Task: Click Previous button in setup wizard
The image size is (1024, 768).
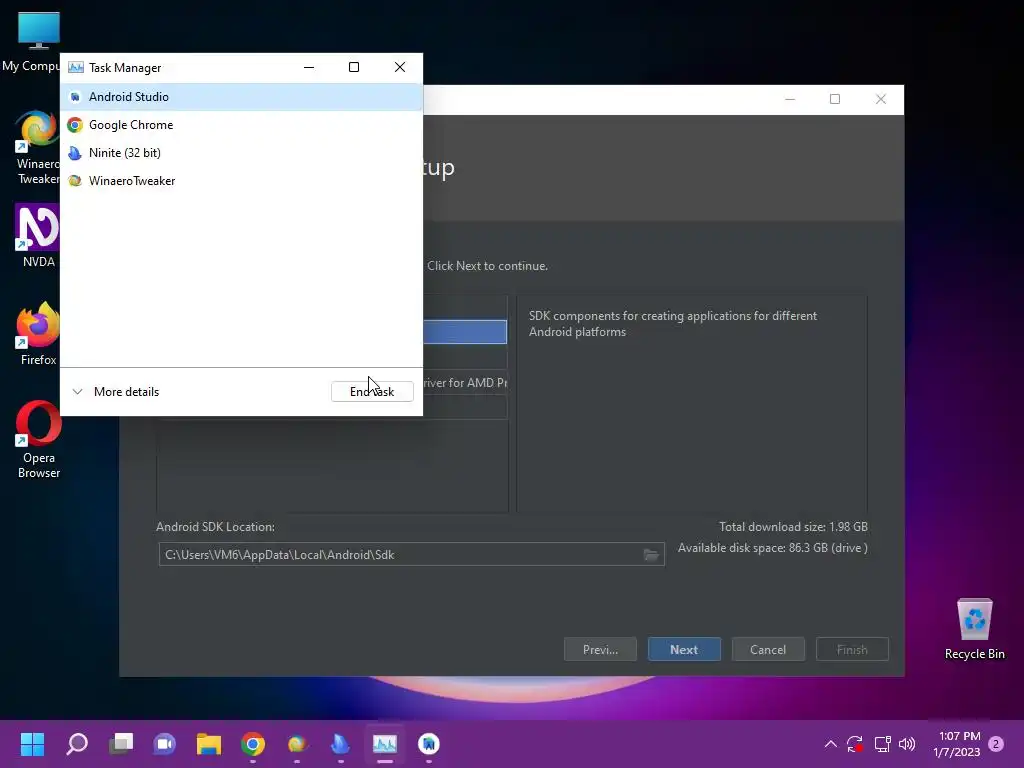Action: (x=600, y=650)
